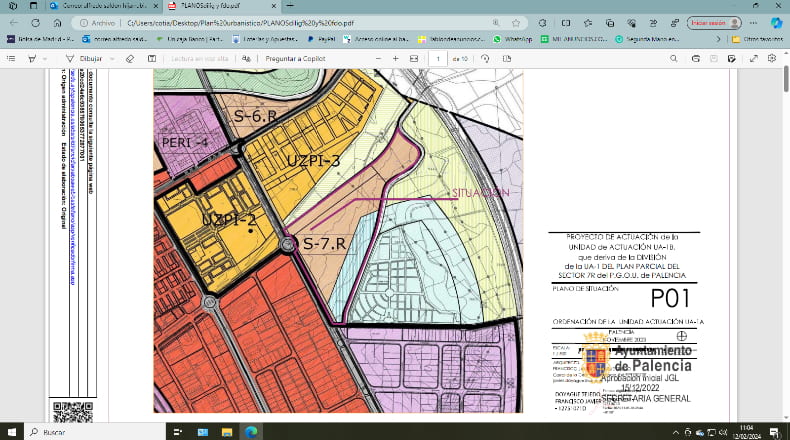Toggle fit to width view
Image resolution: width=790 pixels, height=440 pixels.
[414, 59]
